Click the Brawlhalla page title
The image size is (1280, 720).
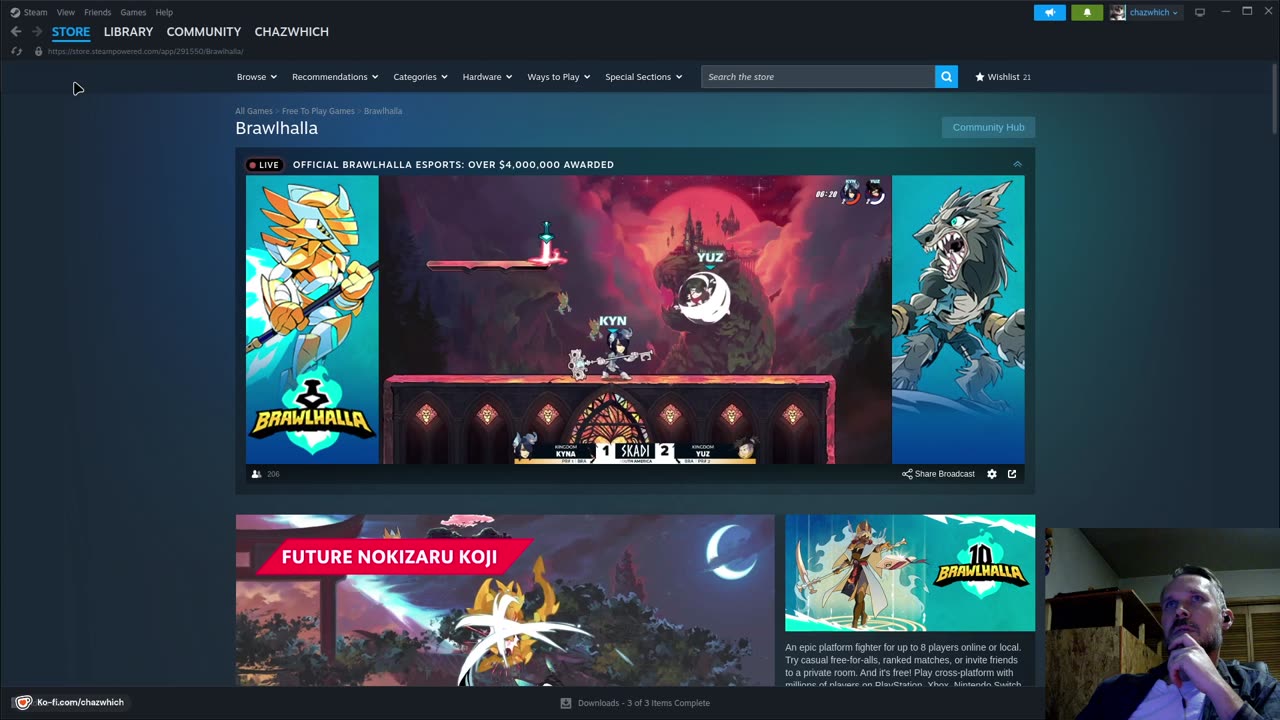tap(276, 128)
